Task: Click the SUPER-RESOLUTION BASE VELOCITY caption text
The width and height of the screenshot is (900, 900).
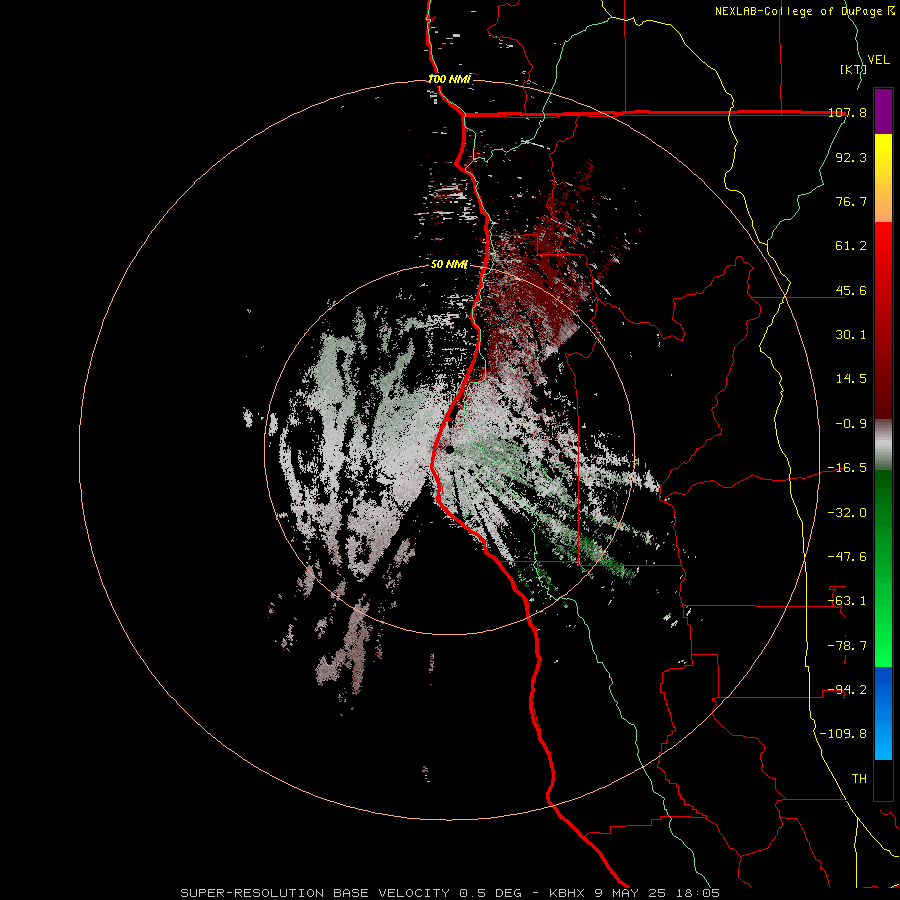Action: coord(315,893)
